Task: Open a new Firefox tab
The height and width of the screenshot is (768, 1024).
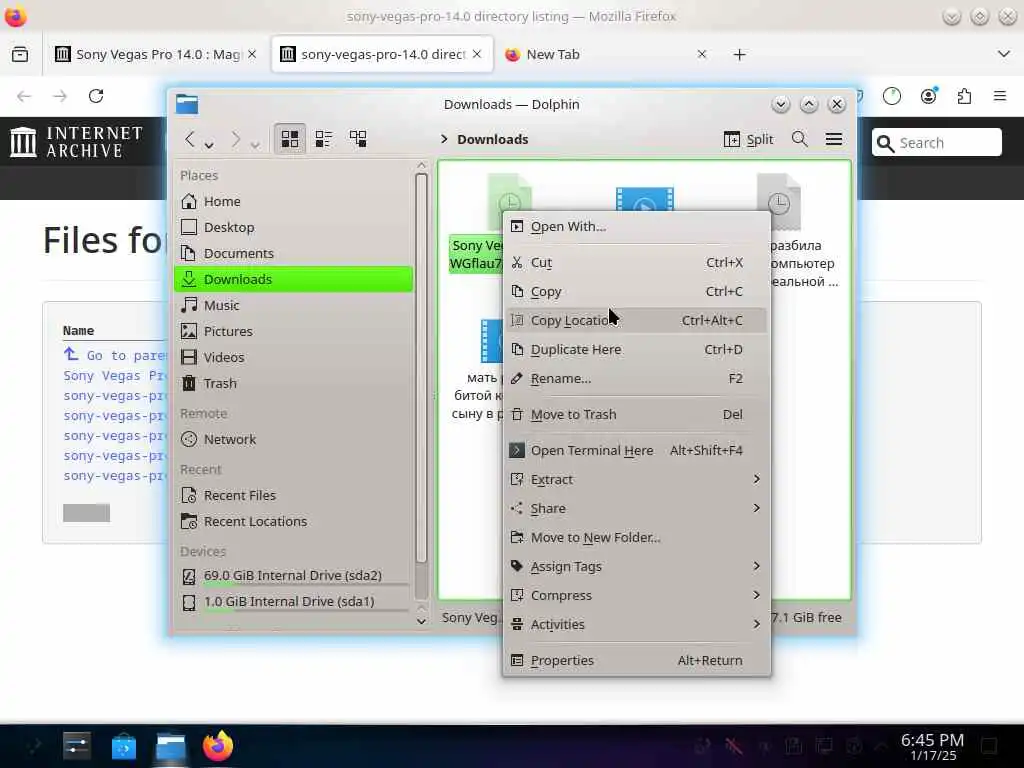Action: [739, 54]
